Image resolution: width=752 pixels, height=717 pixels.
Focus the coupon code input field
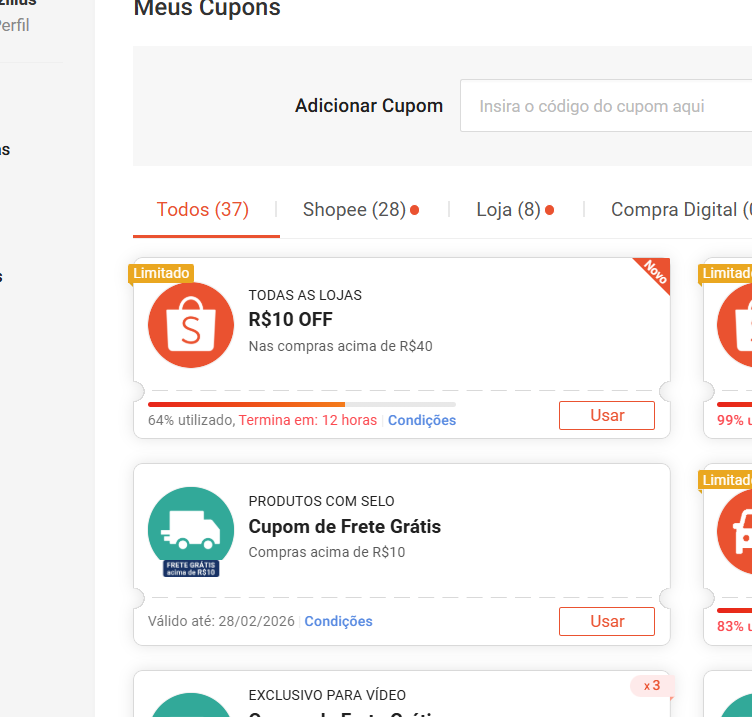(x=606, y=106)
